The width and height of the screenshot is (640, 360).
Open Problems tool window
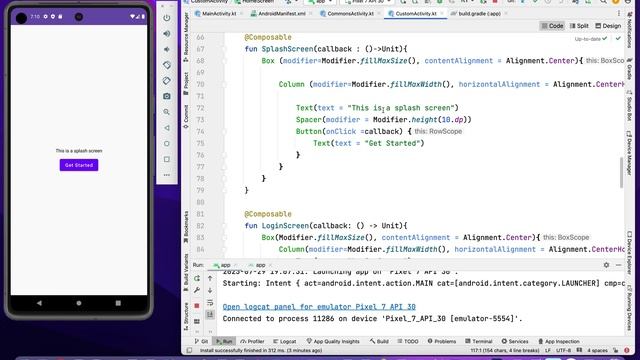[x=442, y=341]
